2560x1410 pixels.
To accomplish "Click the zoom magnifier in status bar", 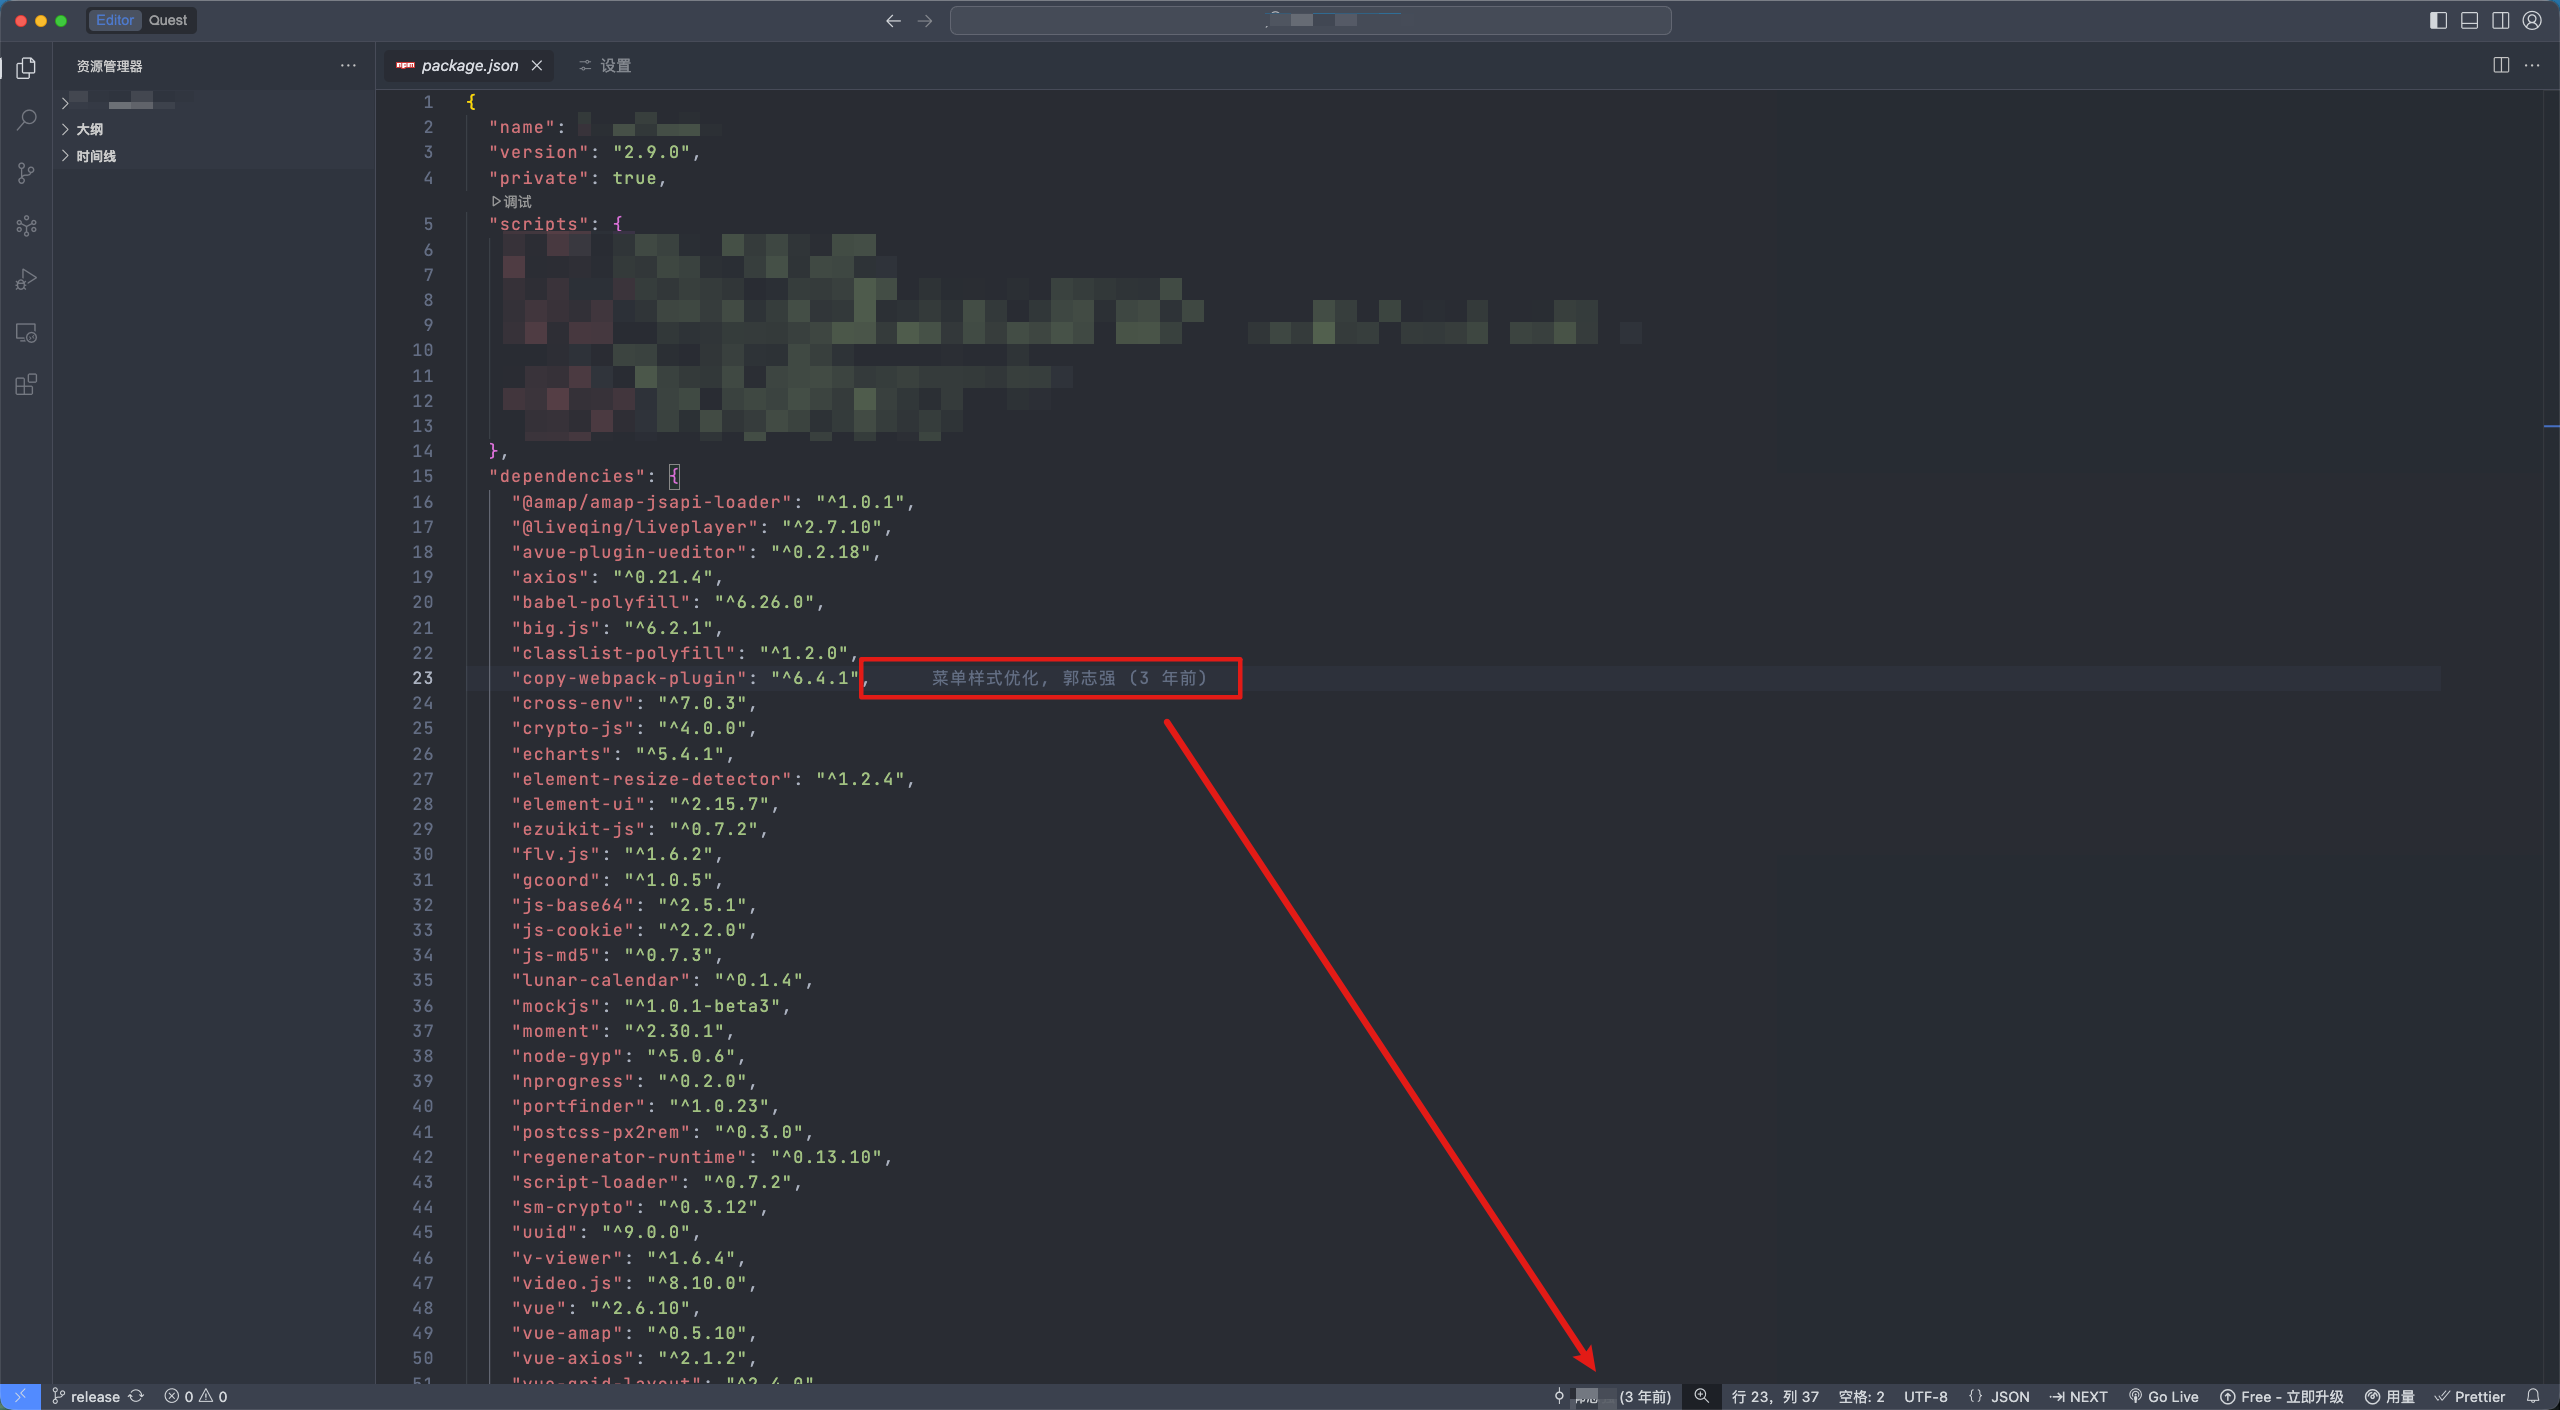I will point(1701,1396).
